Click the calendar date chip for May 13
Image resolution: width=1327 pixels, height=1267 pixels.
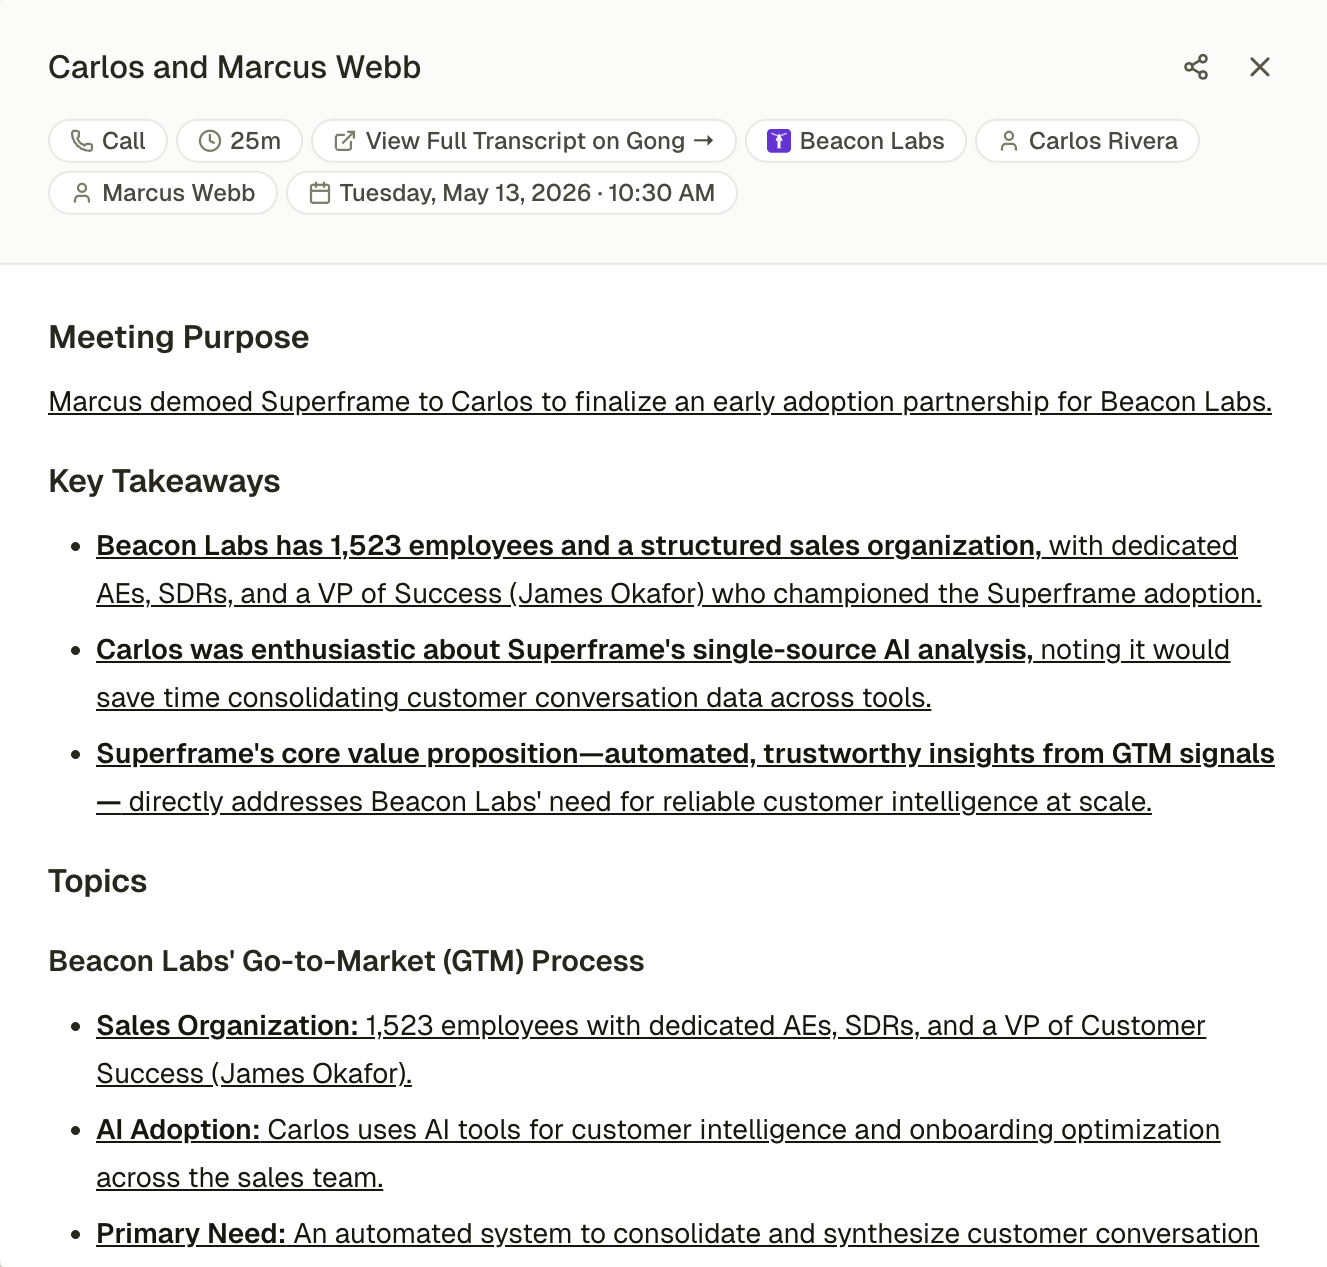point(512,193)
